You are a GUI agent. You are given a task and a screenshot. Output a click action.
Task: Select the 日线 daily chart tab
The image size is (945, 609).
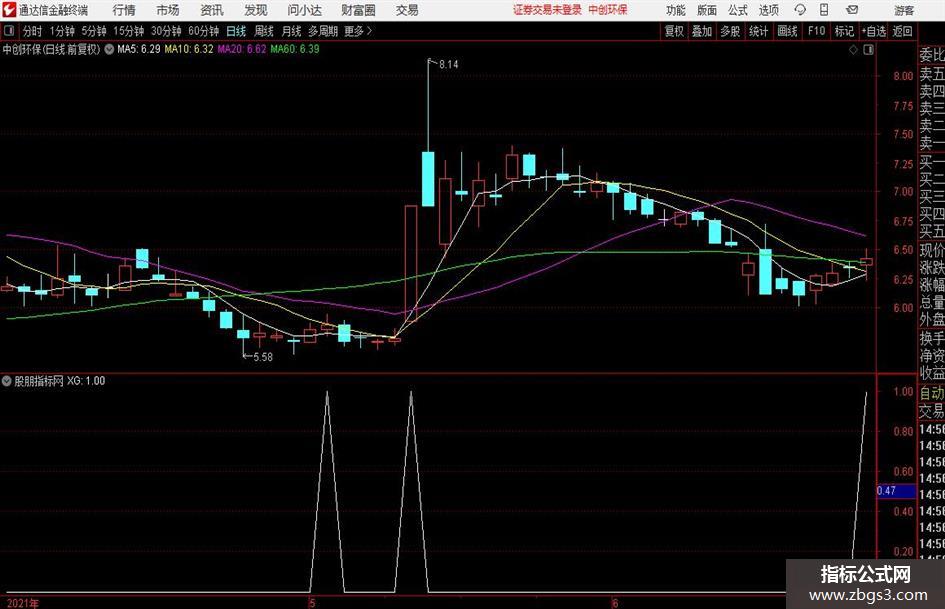pyautogui.click(x=236, y=31)
